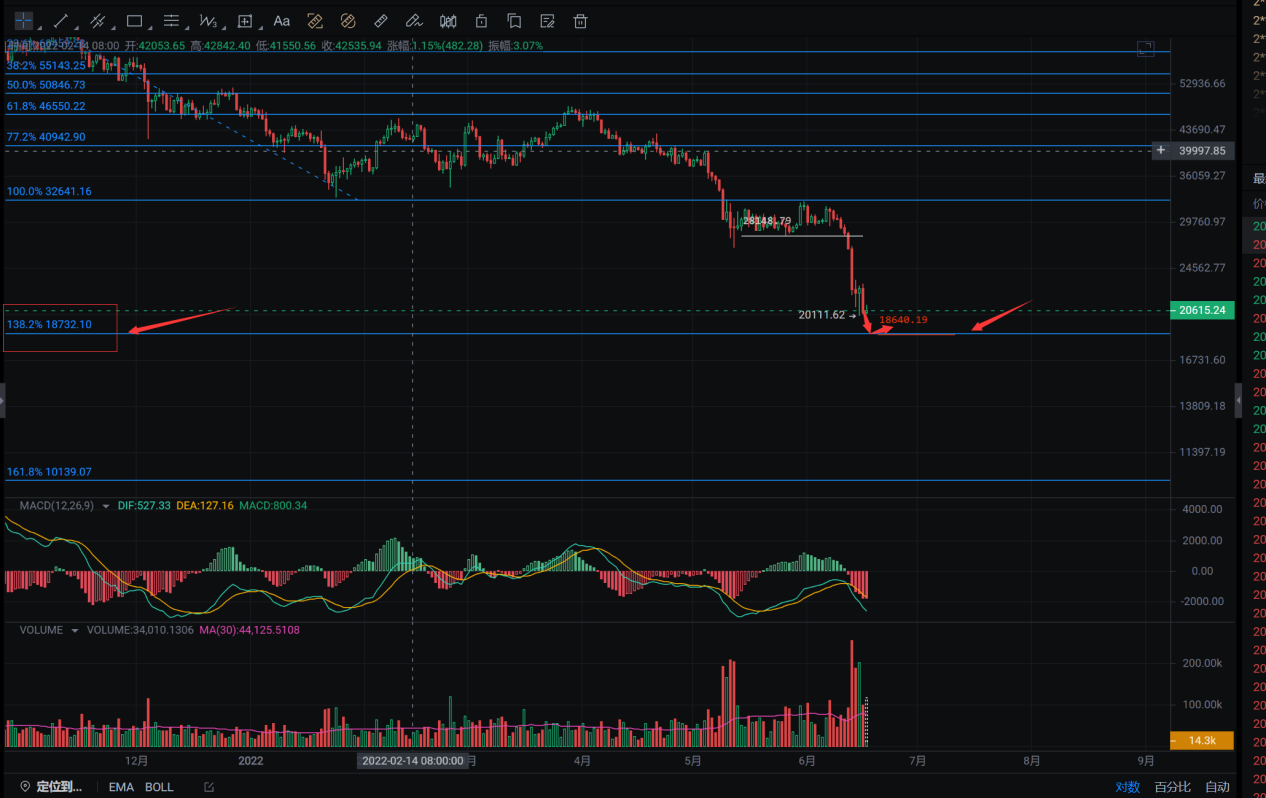Click the 20111.62 low price annotation
1266x798 pixels.
(822, 315)
